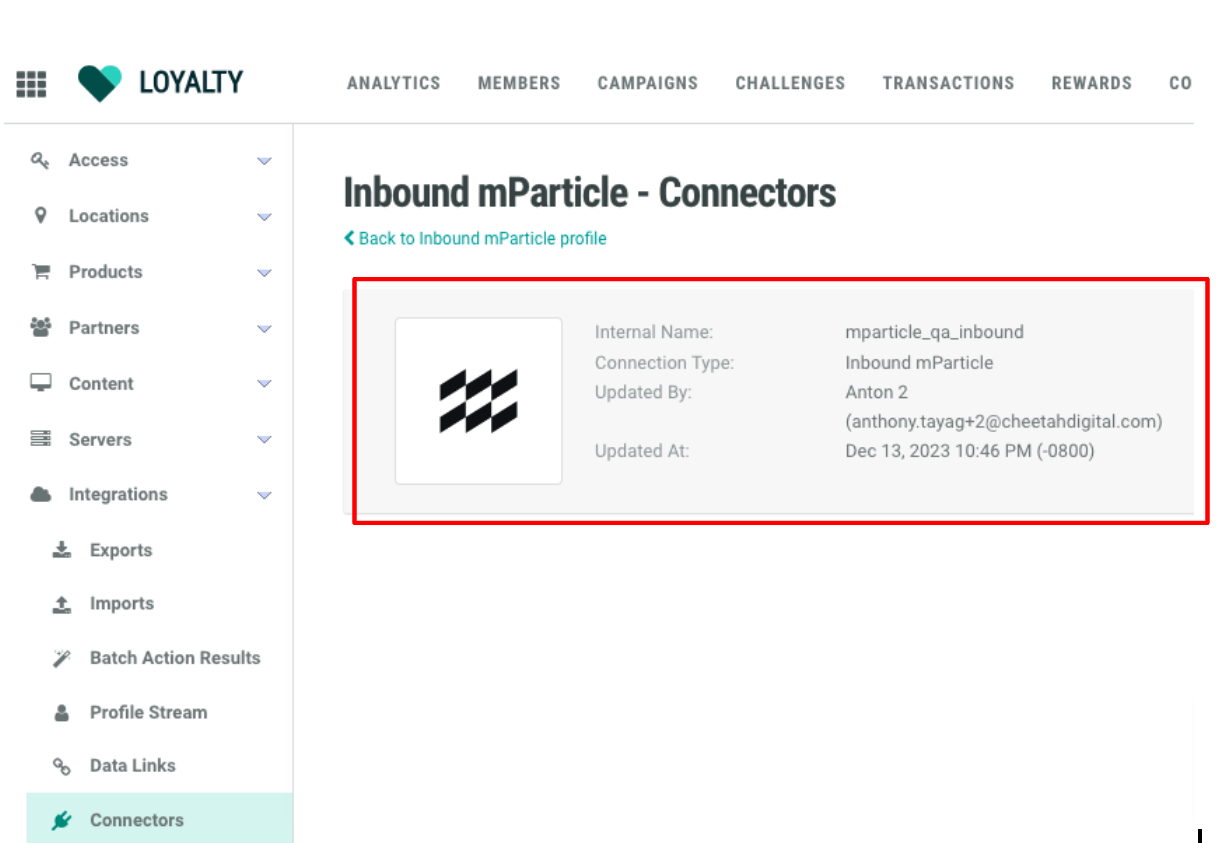
Task: Click the Content menu label
Action: pos(101,384)
